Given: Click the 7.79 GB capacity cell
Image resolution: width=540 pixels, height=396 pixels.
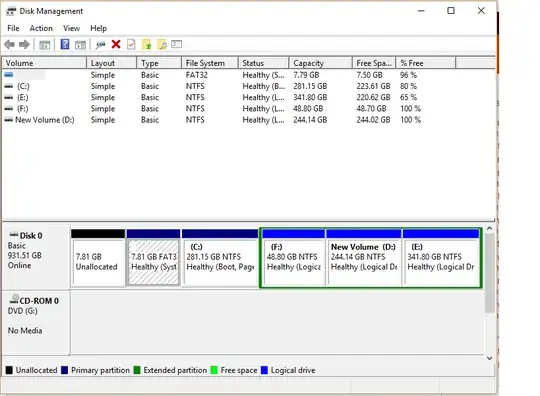Looking at the screenshot, I should [x=306, y=75].
